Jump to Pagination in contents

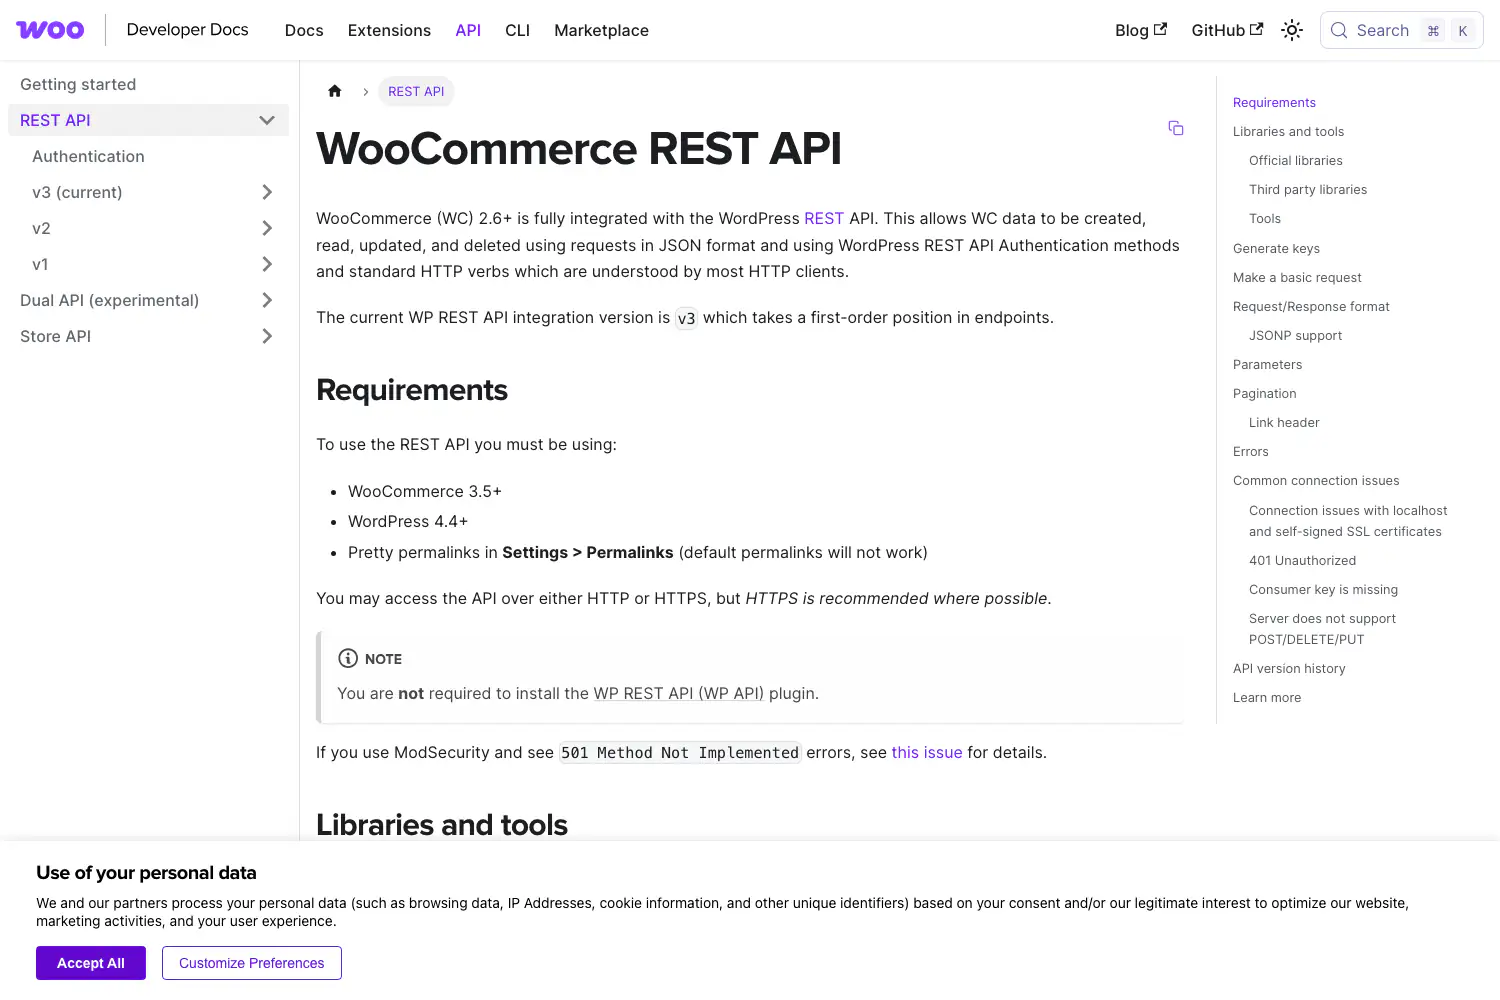[1265, 393]
